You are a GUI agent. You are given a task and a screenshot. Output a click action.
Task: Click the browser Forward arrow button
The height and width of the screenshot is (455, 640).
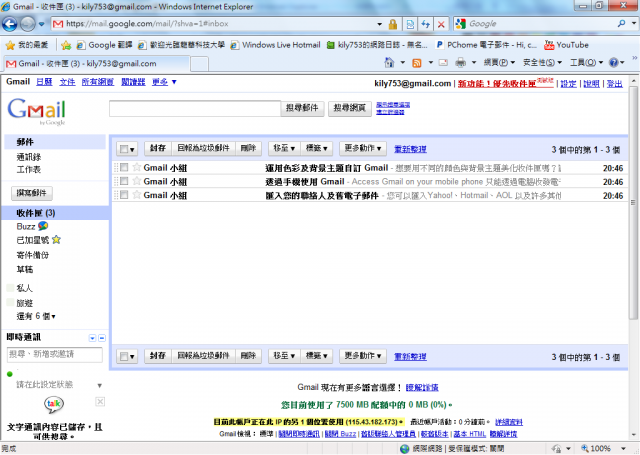pos(27,24)
